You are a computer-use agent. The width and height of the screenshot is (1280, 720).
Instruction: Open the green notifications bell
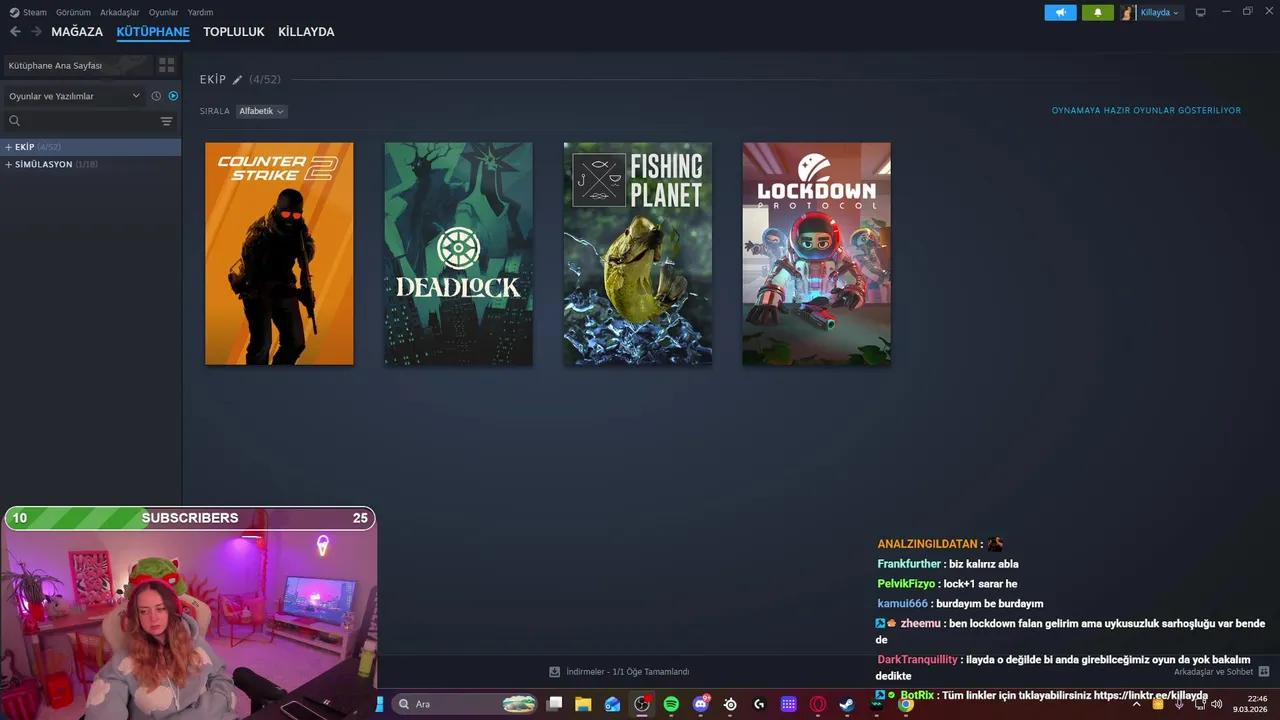[1097, 13]
